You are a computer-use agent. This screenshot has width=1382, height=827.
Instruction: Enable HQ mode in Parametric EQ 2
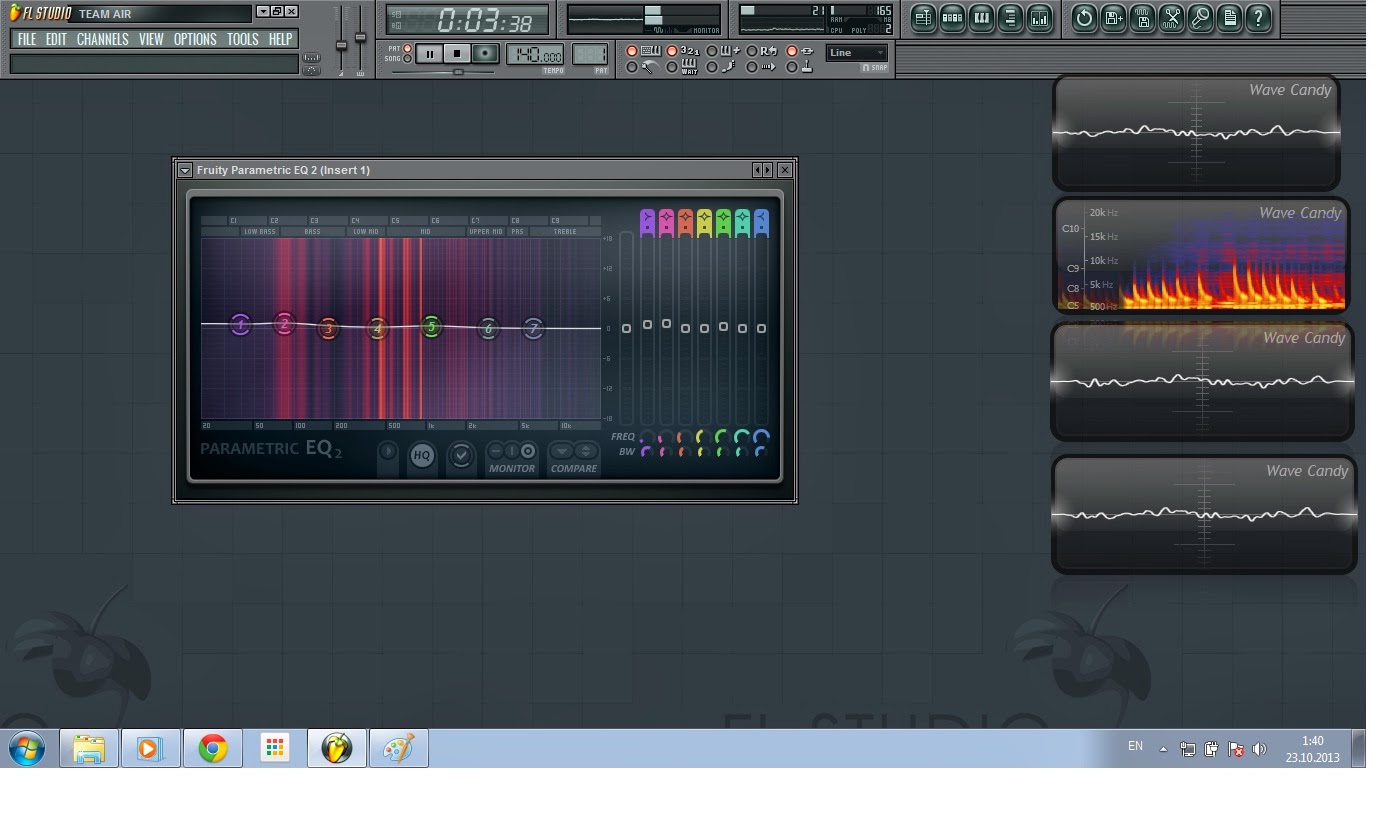[423, 456]
